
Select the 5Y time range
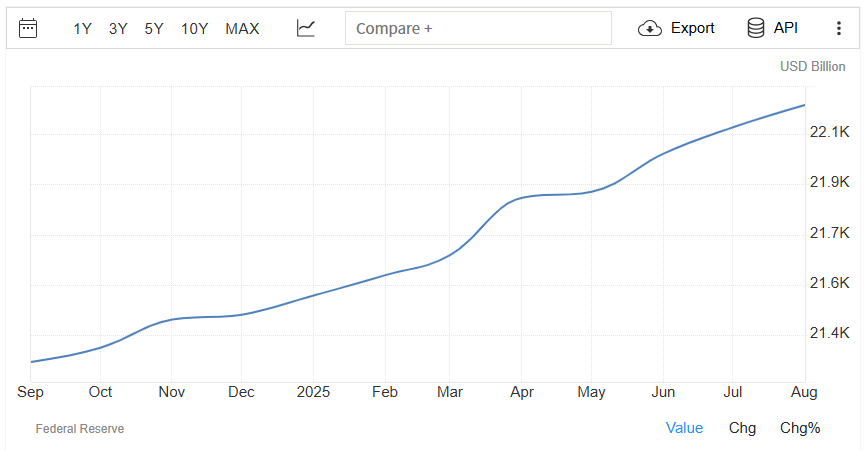(154, 29)
